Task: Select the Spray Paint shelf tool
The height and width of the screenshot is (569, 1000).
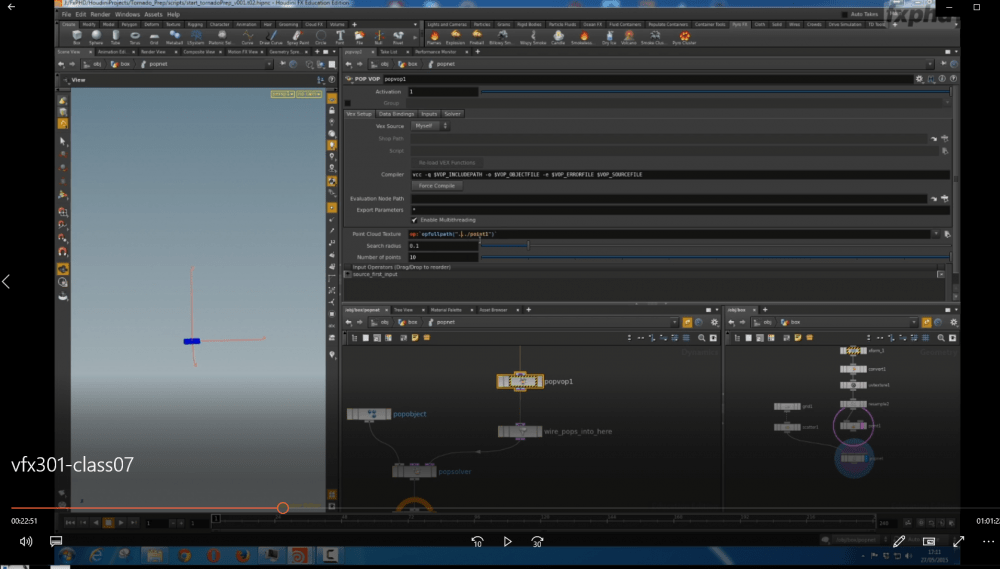Action: [297, 37]
